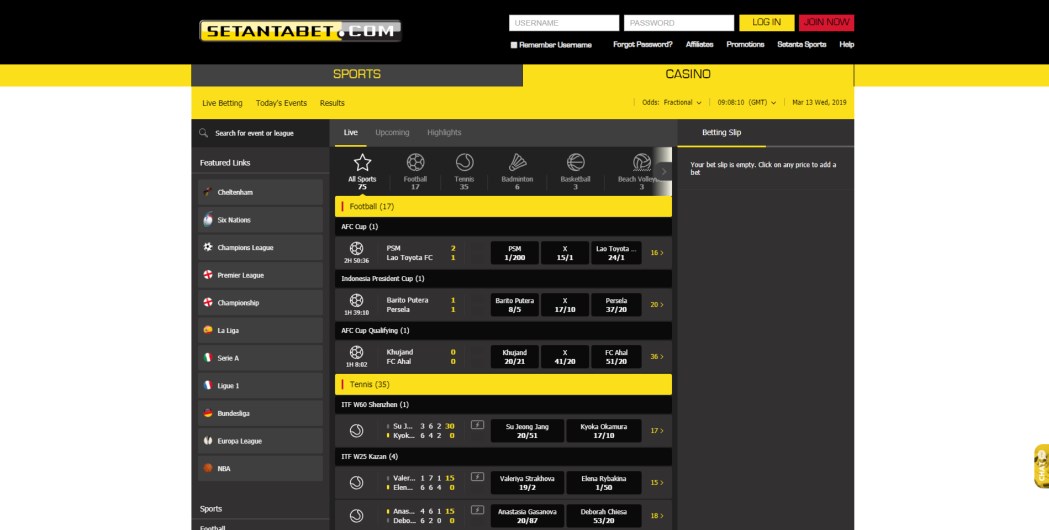Select the Highlights tab
This screenshot has height=530, width=1049.
(x=444, y=132)
